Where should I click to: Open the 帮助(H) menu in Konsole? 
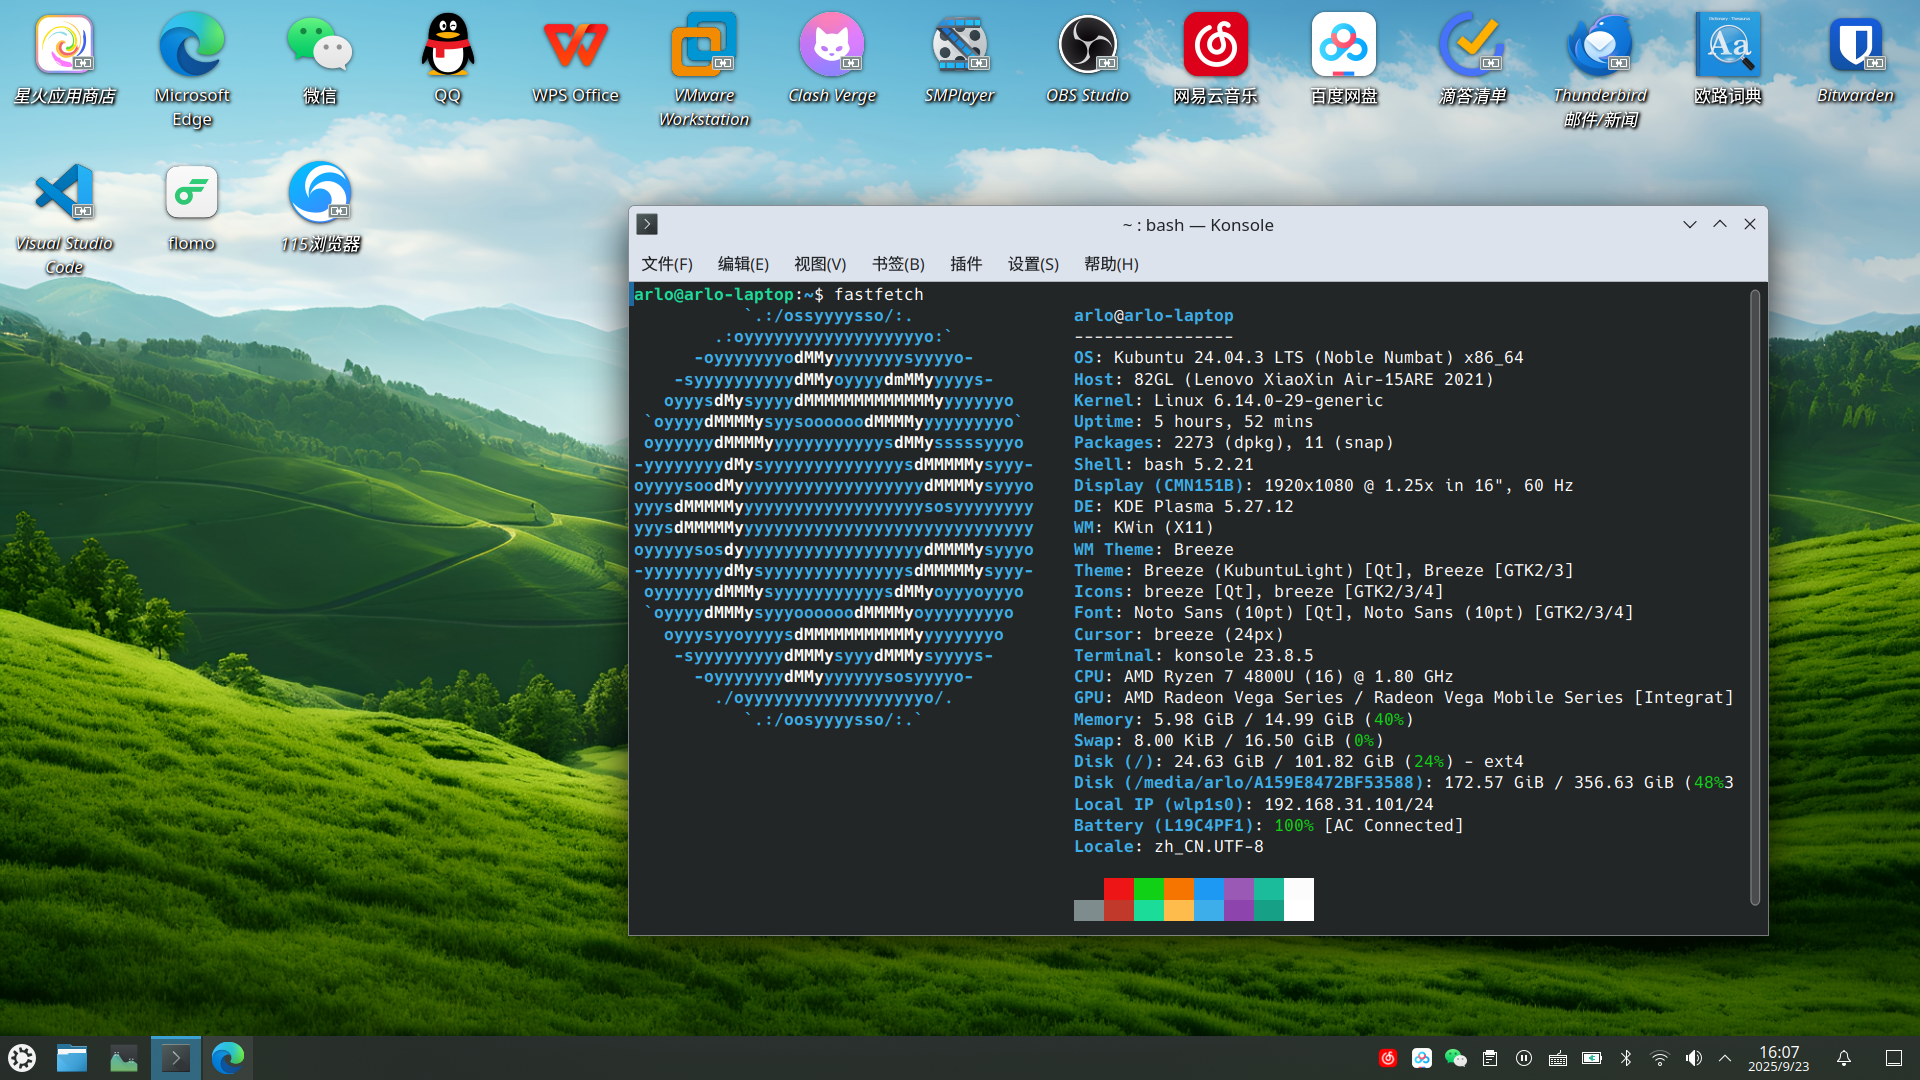coord(1111,264)
